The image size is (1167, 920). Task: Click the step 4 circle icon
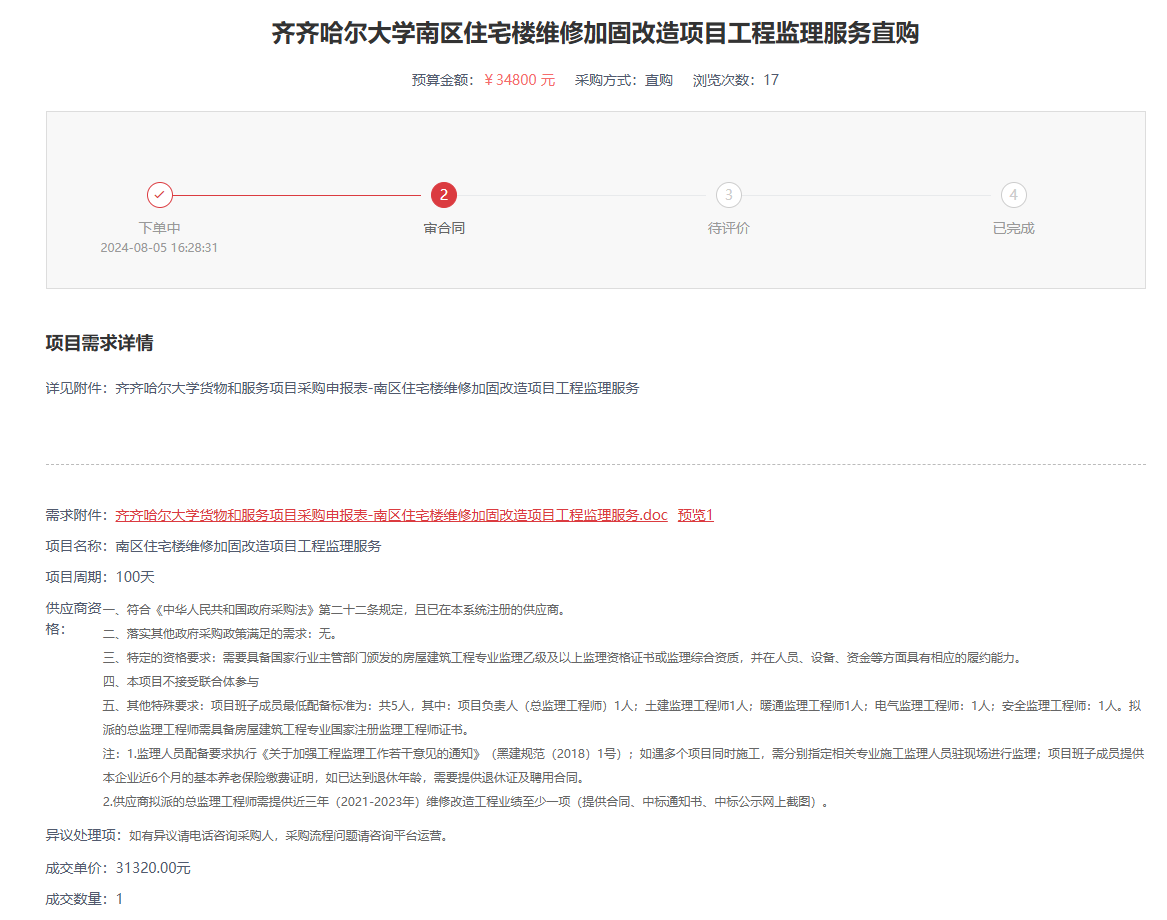[1013, 195]
